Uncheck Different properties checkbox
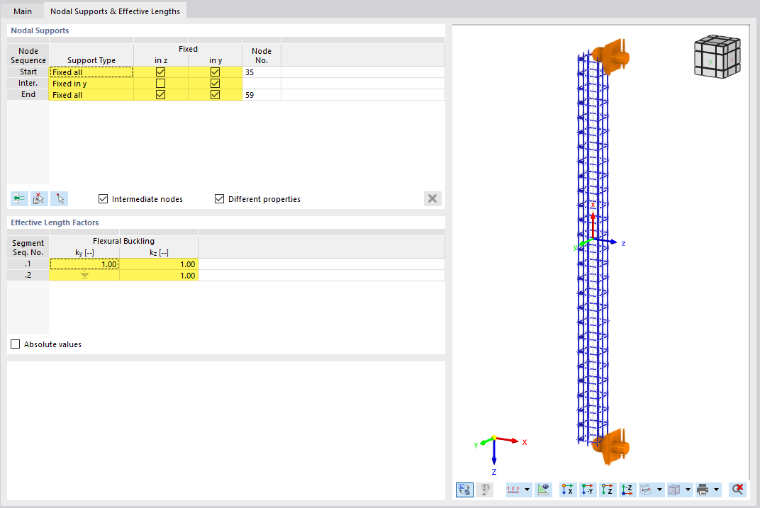The image size is (760, 508). click(220, 199)
